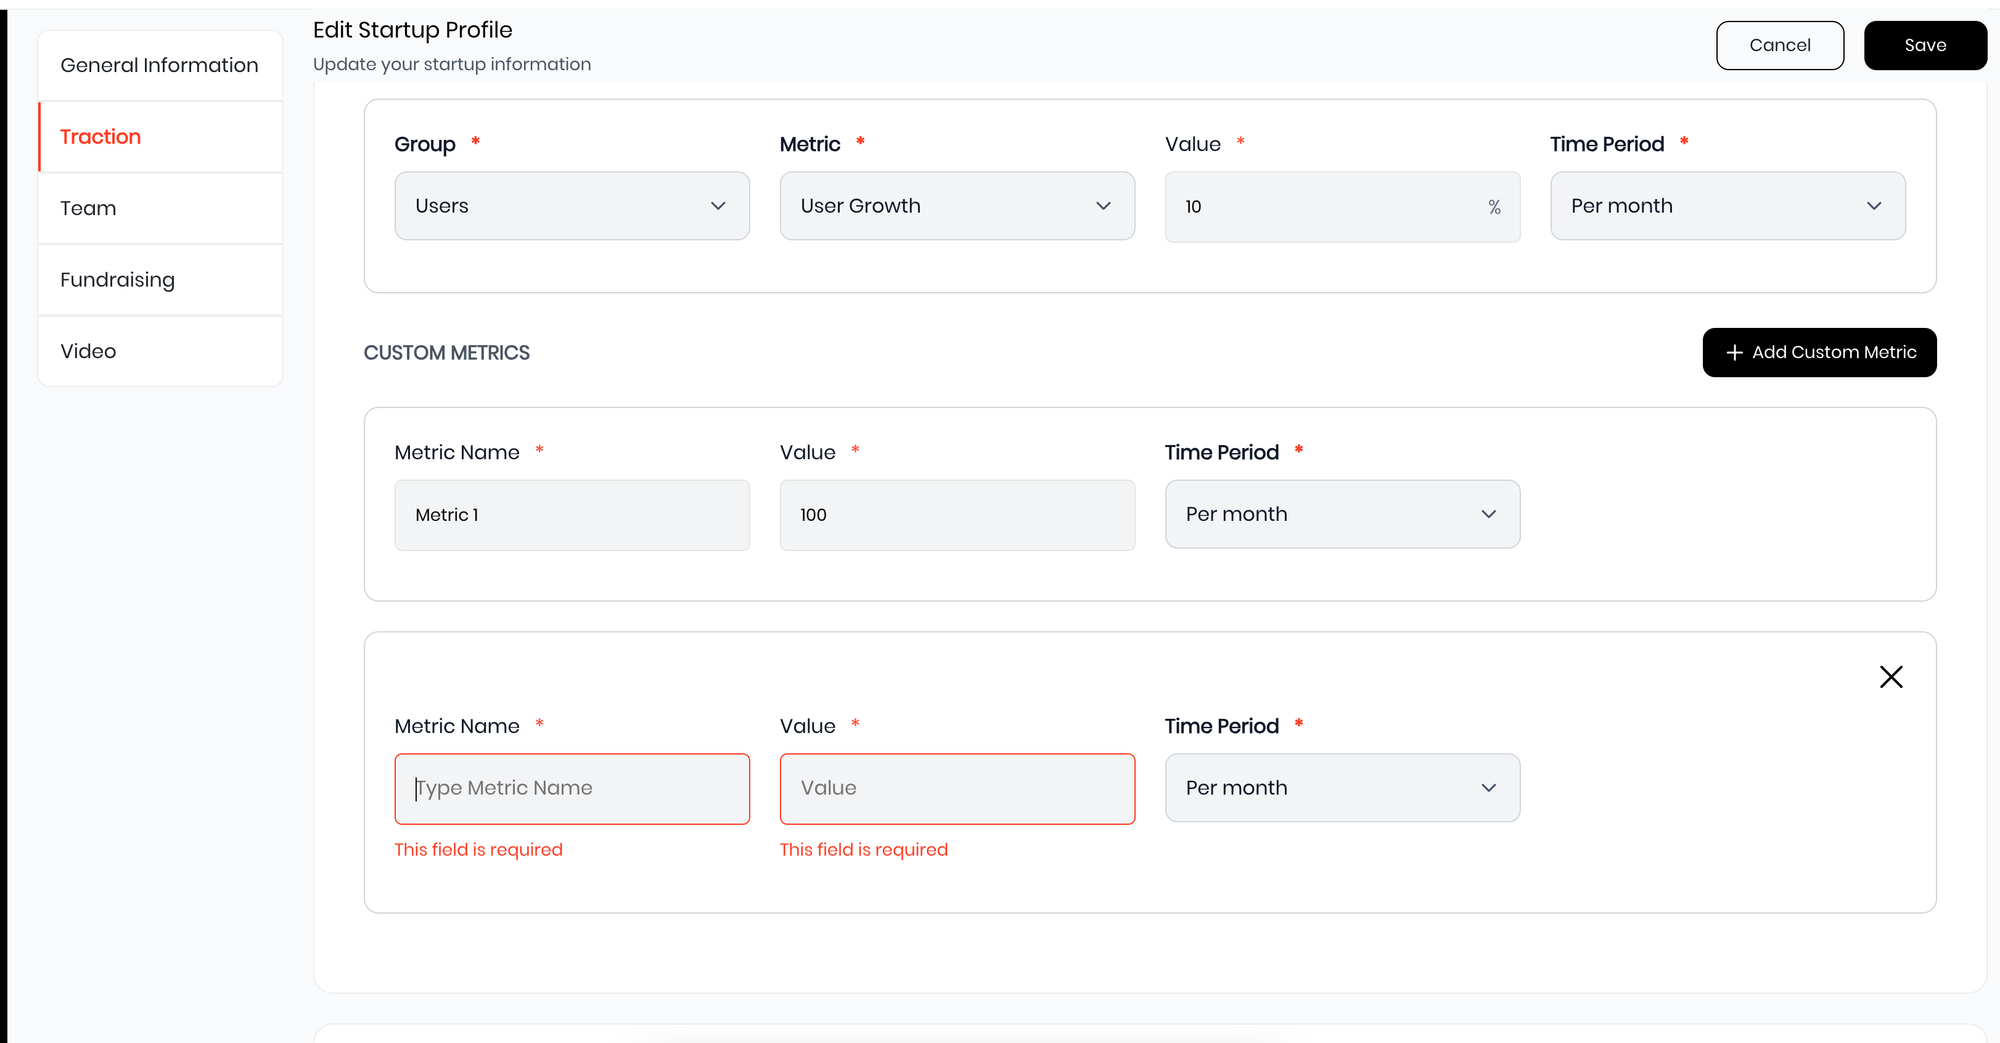
Task: Expand Metric 1 Time Period dropdown
Action: (x=1341, y=514)
